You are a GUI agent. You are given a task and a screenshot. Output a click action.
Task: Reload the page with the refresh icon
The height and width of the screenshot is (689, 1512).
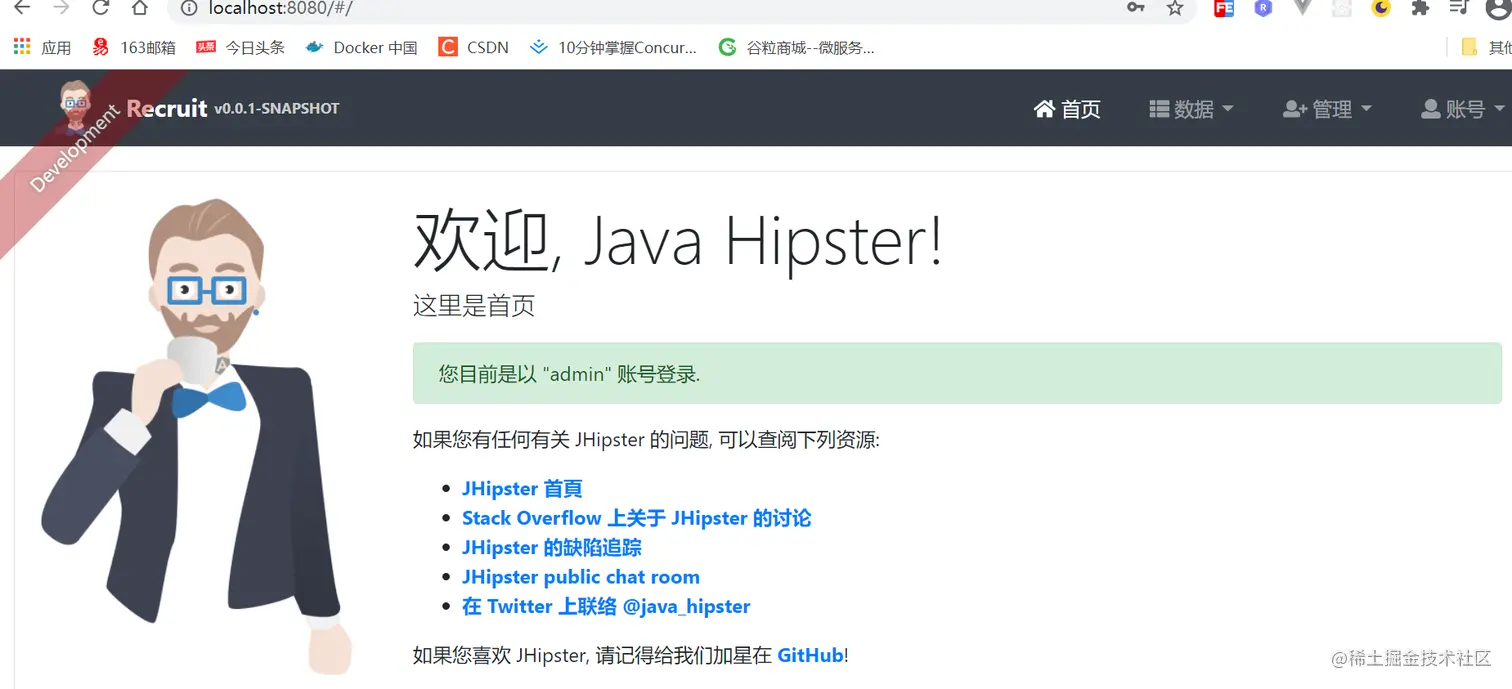(100, 8)
